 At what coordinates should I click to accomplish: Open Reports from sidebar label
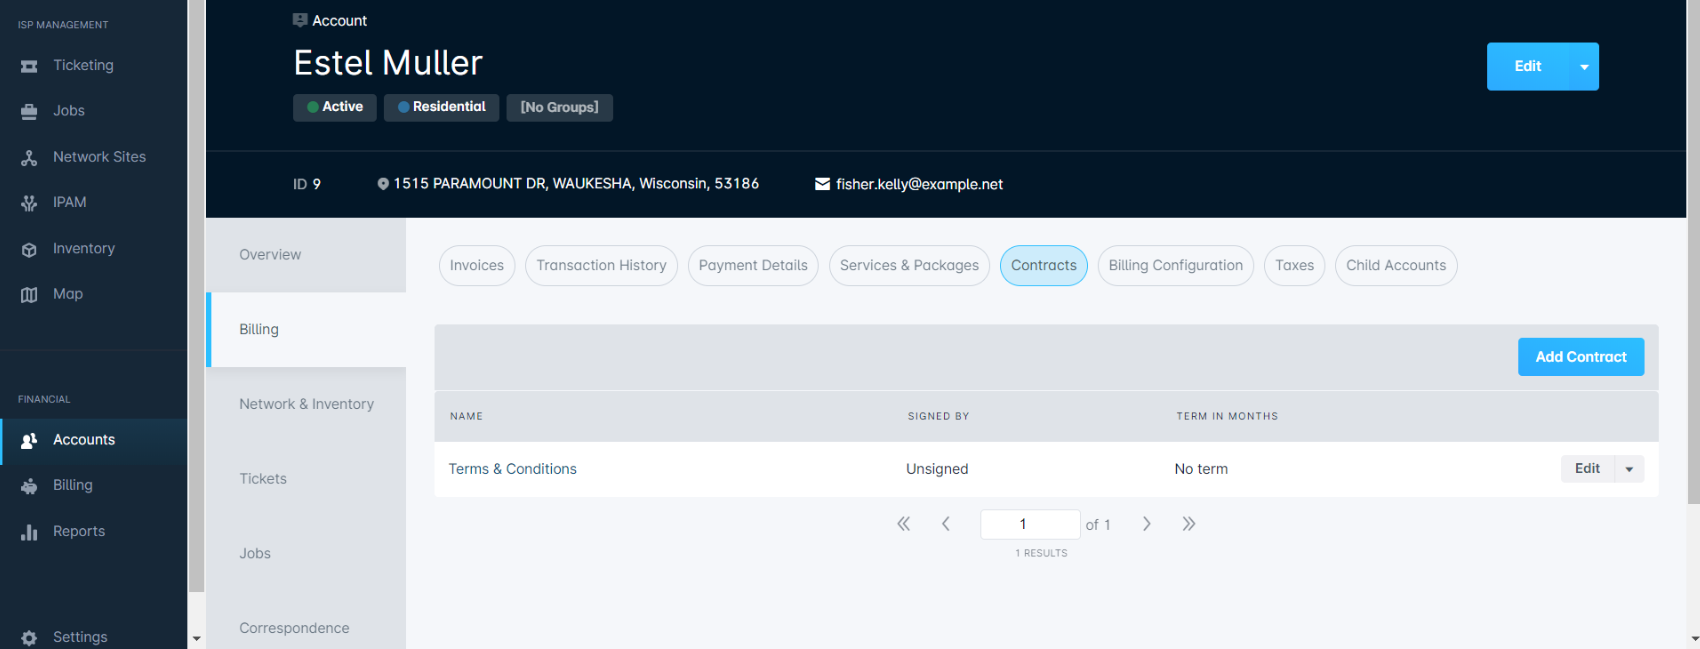pyautogui.click(x=79, y=532)
